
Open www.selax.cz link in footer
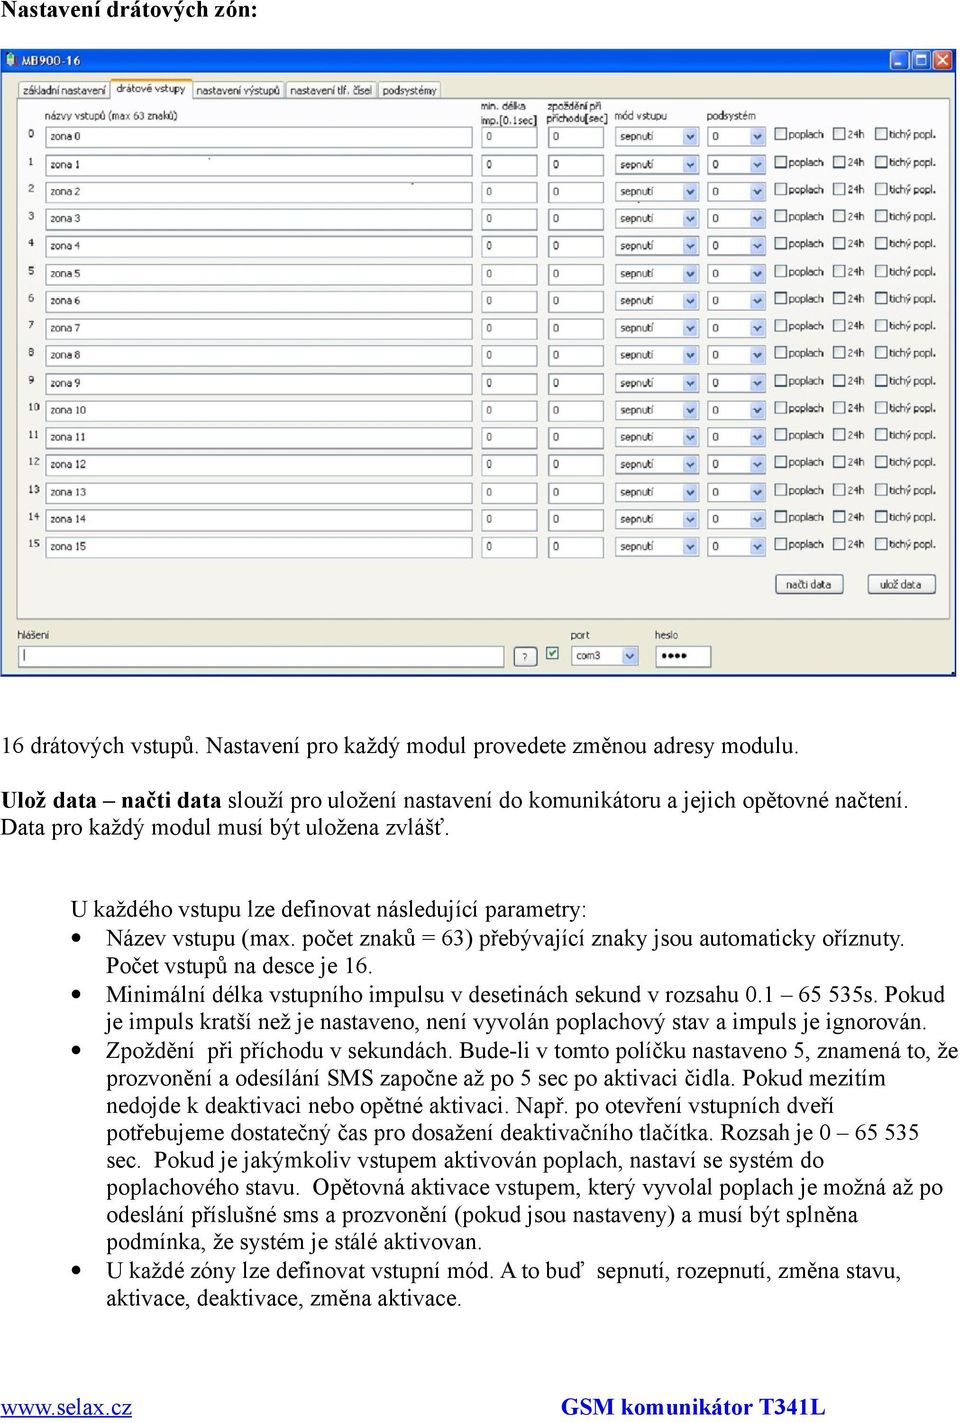coord(66,1407)
